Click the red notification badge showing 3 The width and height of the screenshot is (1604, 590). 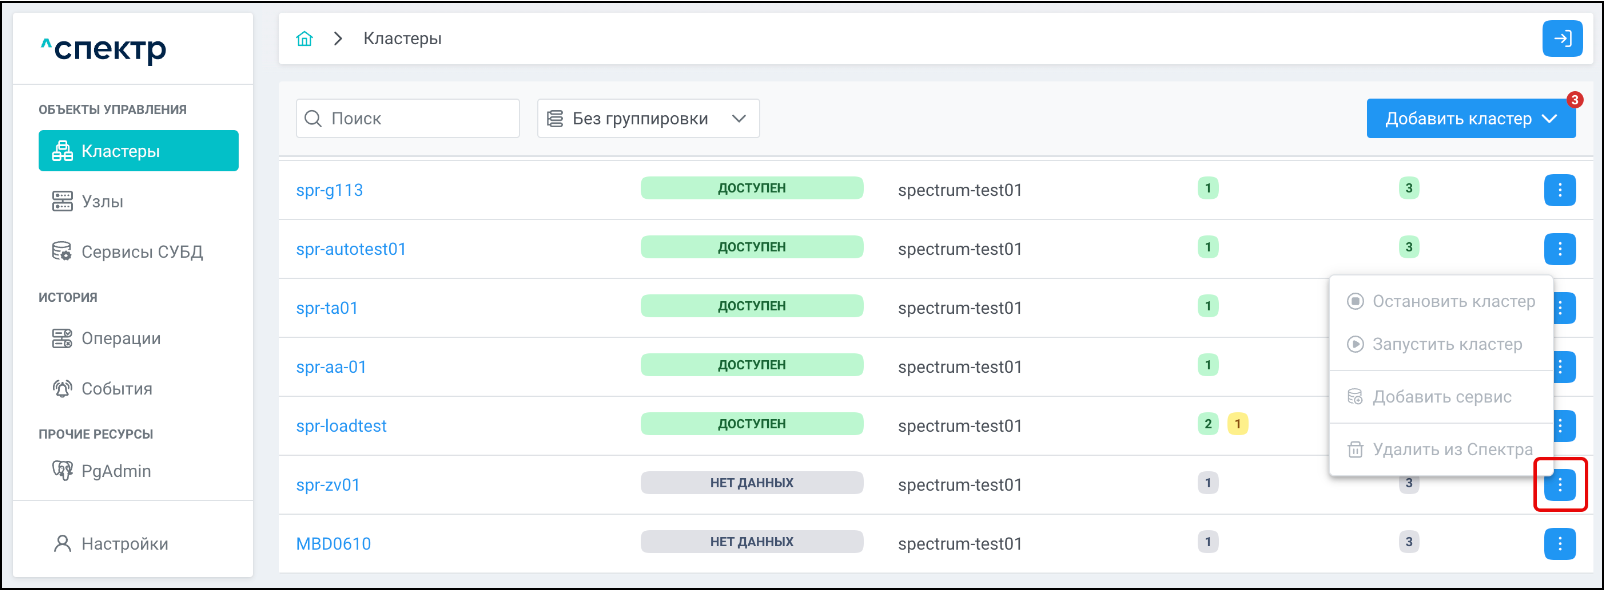coord(1574,100)
